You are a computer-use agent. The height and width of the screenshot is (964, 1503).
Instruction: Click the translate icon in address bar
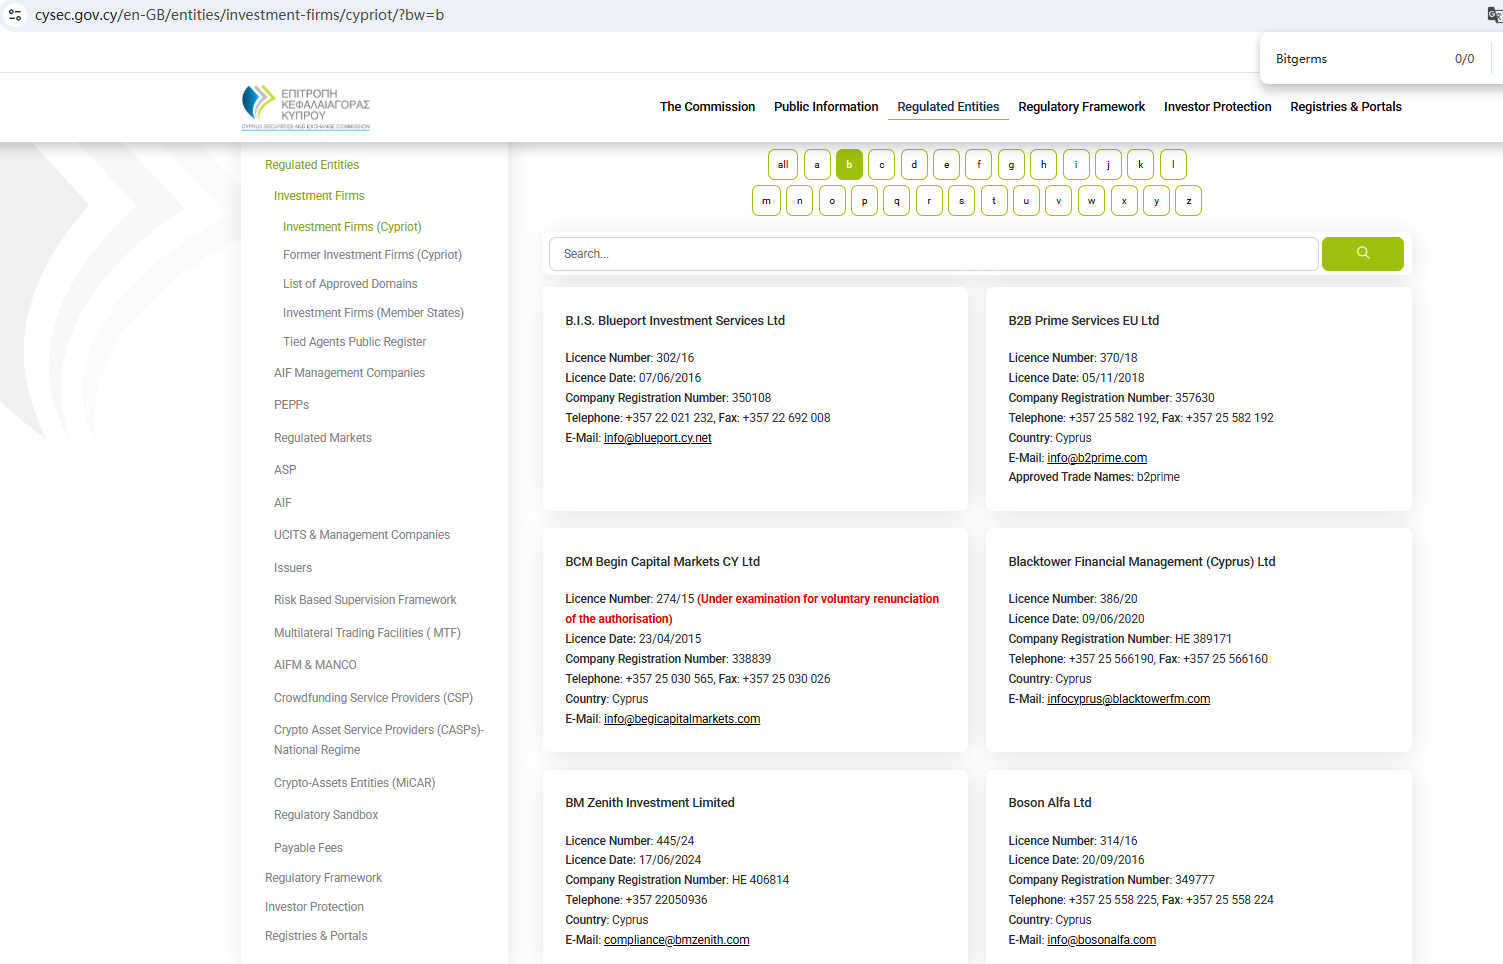[x=1494, y=15]
